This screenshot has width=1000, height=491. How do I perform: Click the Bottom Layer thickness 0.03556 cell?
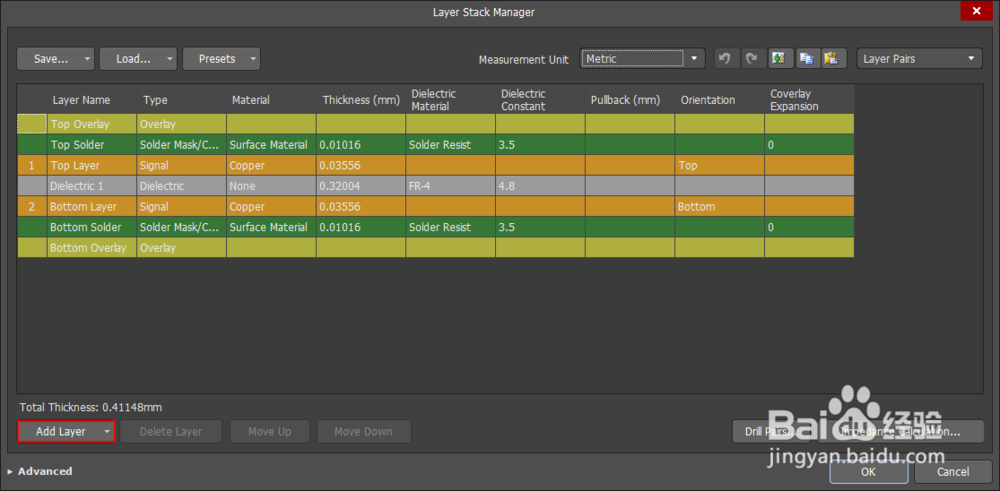(x=361, y=207)
